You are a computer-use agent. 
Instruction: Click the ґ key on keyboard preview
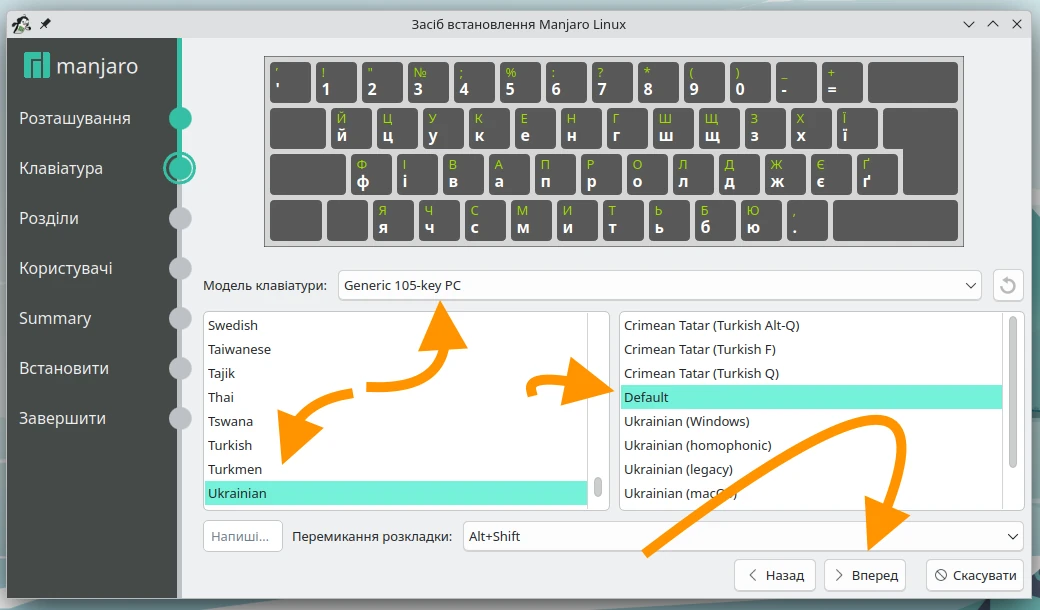[x=878, y=174]
